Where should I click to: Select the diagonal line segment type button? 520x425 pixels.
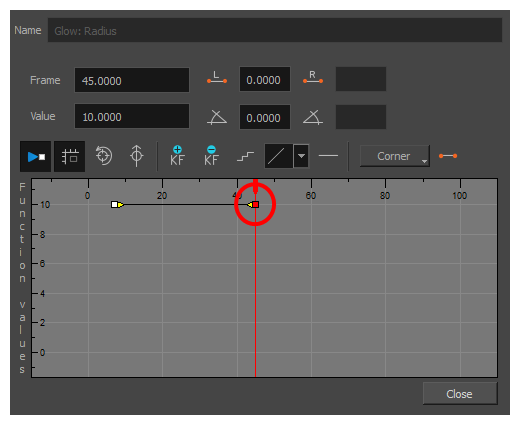[279, 156]
